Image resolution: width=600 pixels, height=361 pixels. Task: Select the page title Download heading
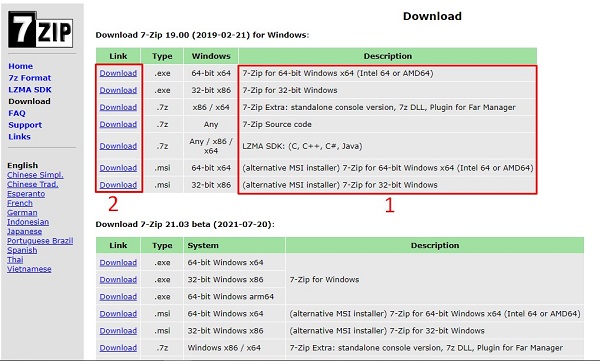click(x=432, y=16)
